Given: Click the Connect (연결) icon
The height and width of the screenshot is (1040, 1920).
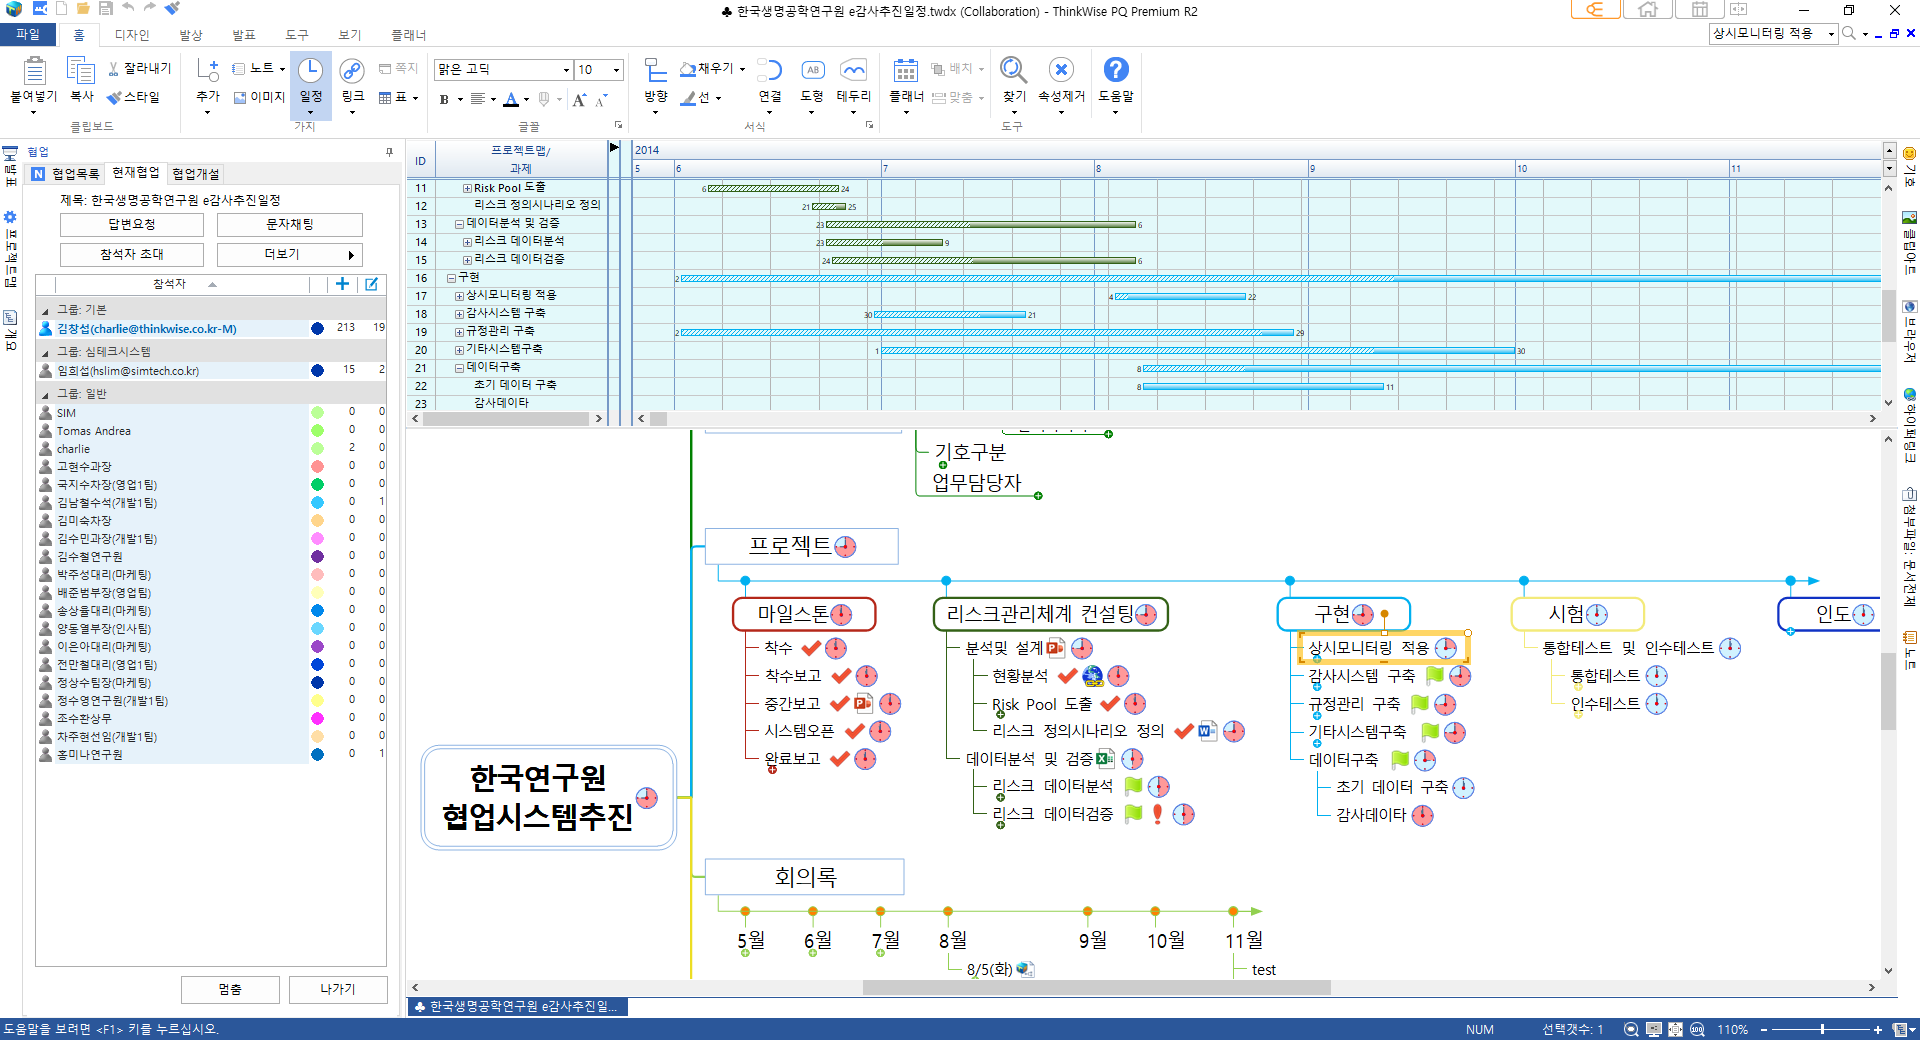Looking at the screenshot, I should [x=770, y=70].
